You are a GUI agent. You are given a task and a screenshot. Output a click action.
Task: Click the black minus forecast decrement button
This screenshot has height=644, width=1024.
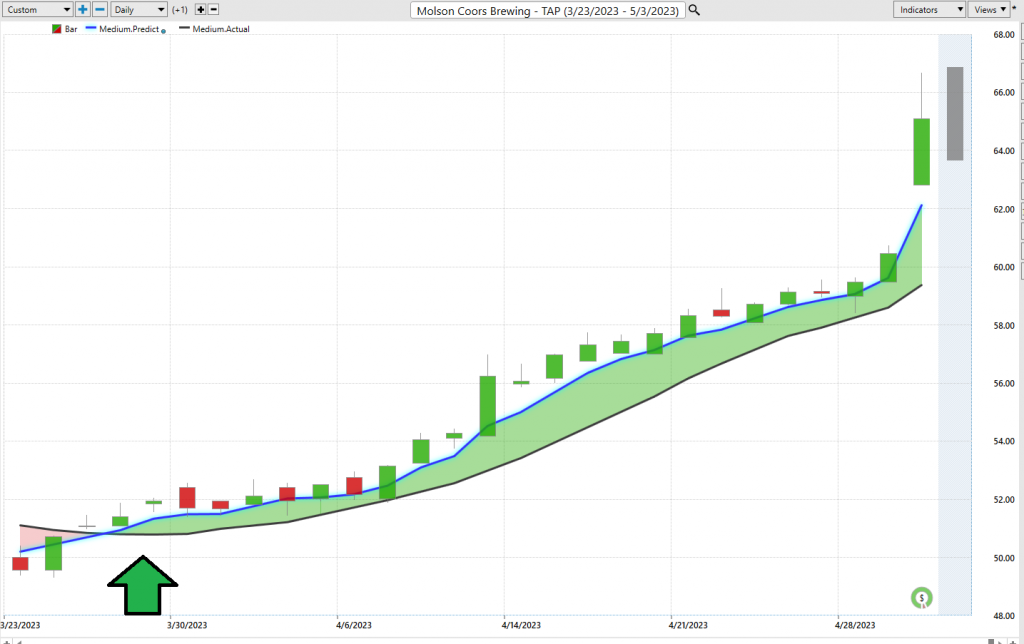pyautogui.click(x=214, y=10)
